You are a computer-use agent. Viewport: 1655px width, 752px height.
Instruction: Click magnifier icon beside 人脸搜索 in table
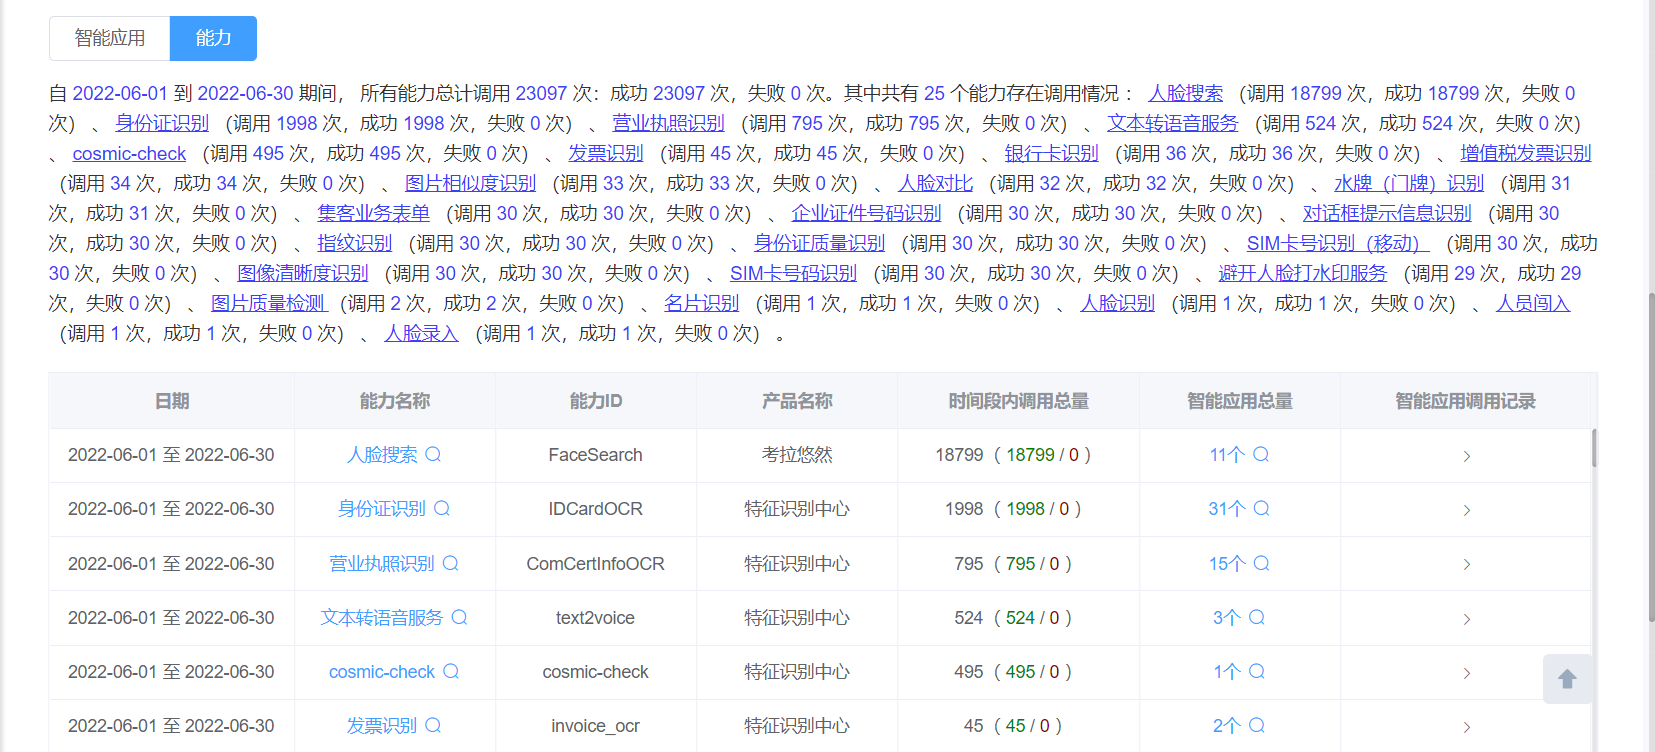click(x=433, y=454)
